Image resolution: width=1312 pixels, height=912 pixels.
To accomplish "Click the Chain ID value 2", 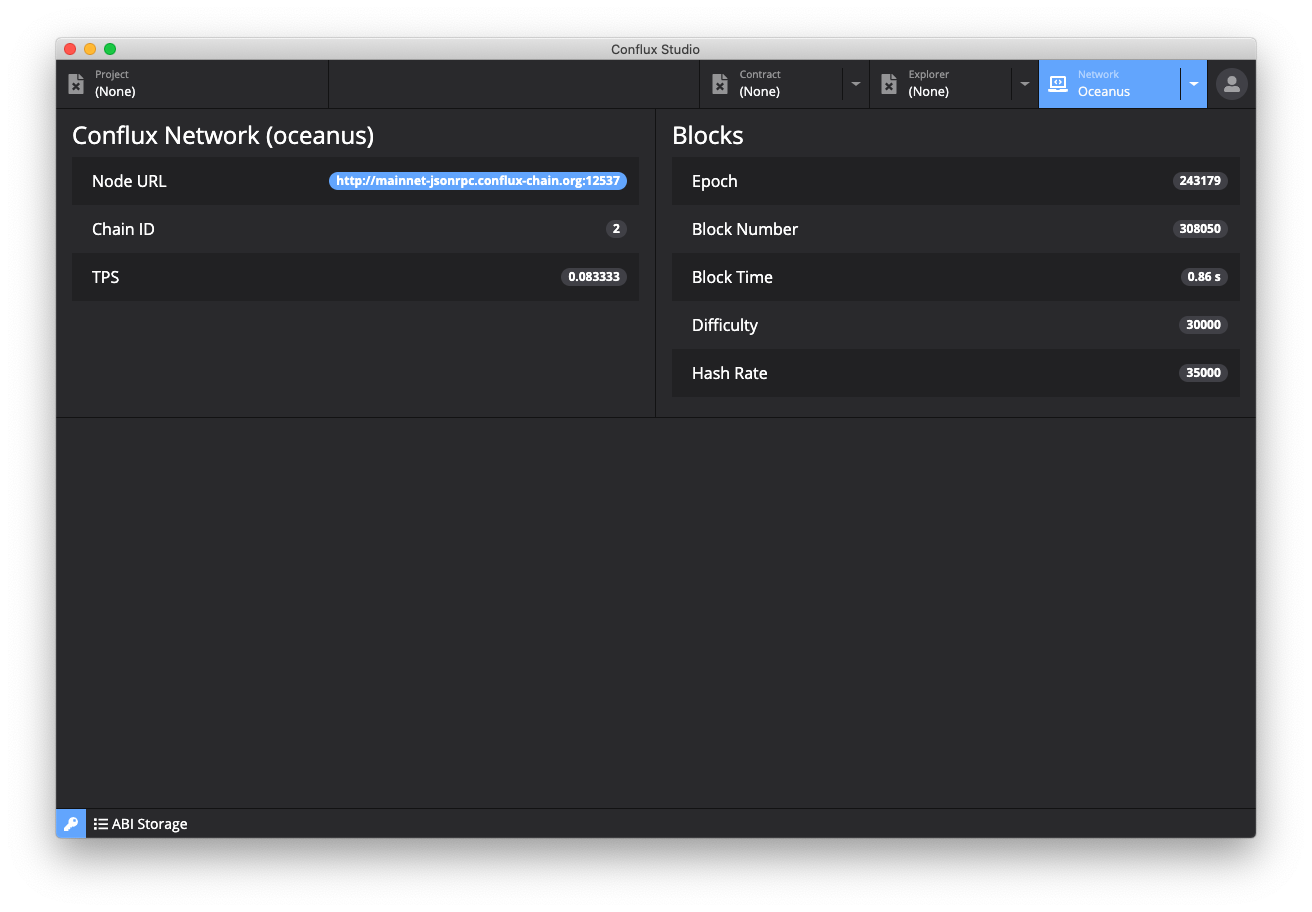I will tap(616, 229).
